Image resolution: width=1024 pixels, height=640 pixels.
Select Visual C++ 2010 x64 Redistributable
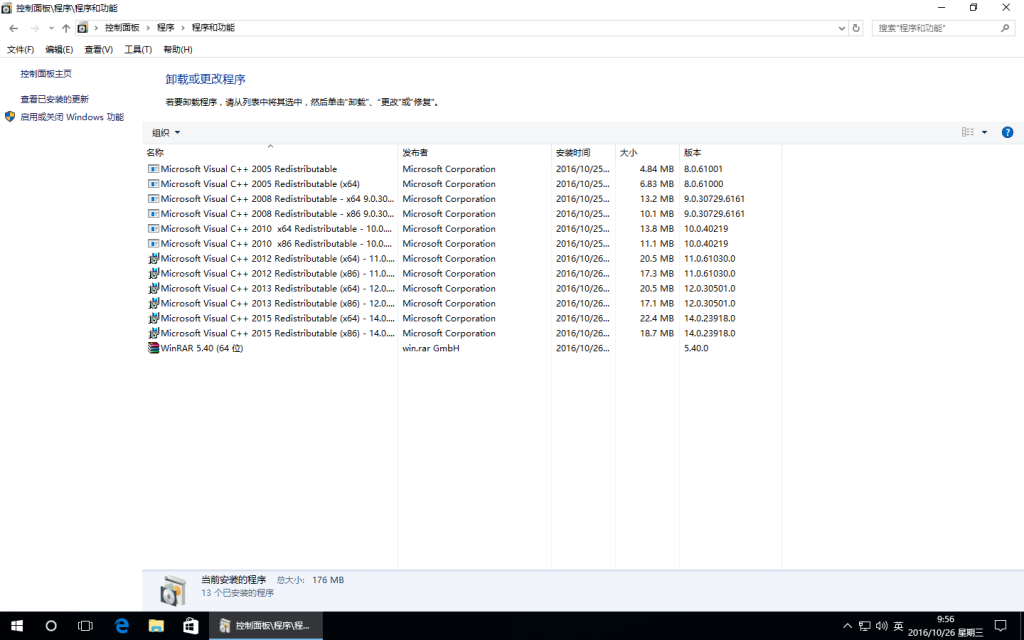coord(463,229)
